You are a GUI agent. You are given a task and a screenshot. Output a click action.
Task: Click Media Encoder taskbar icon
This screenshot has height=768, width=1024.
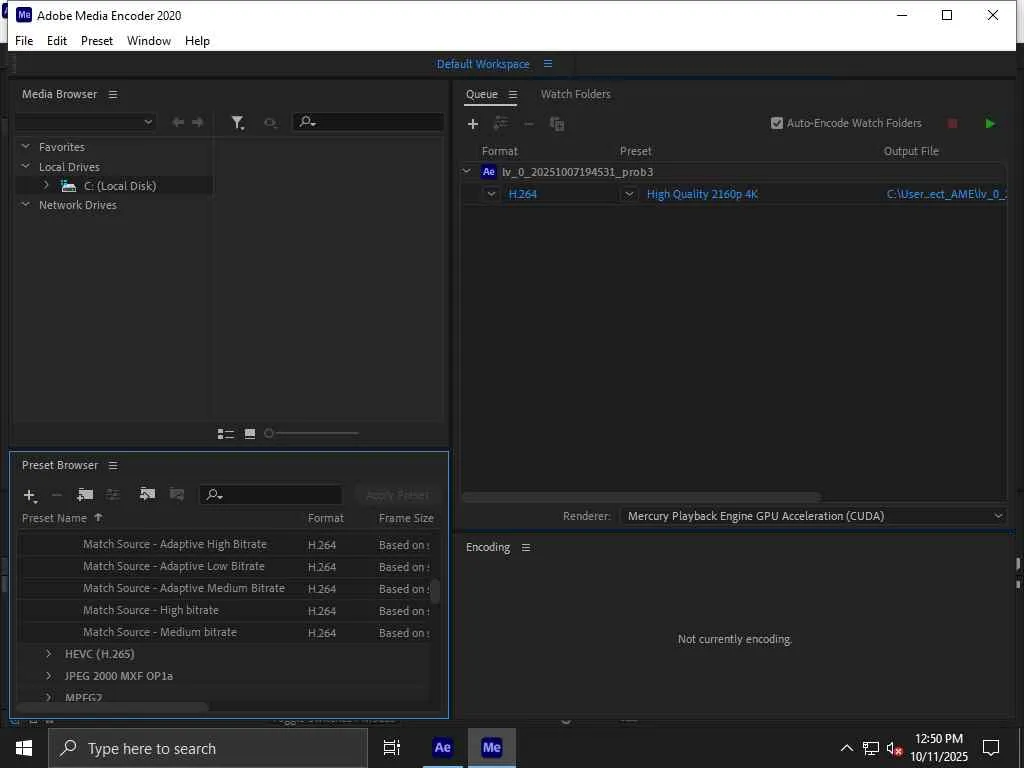[492, 748]
